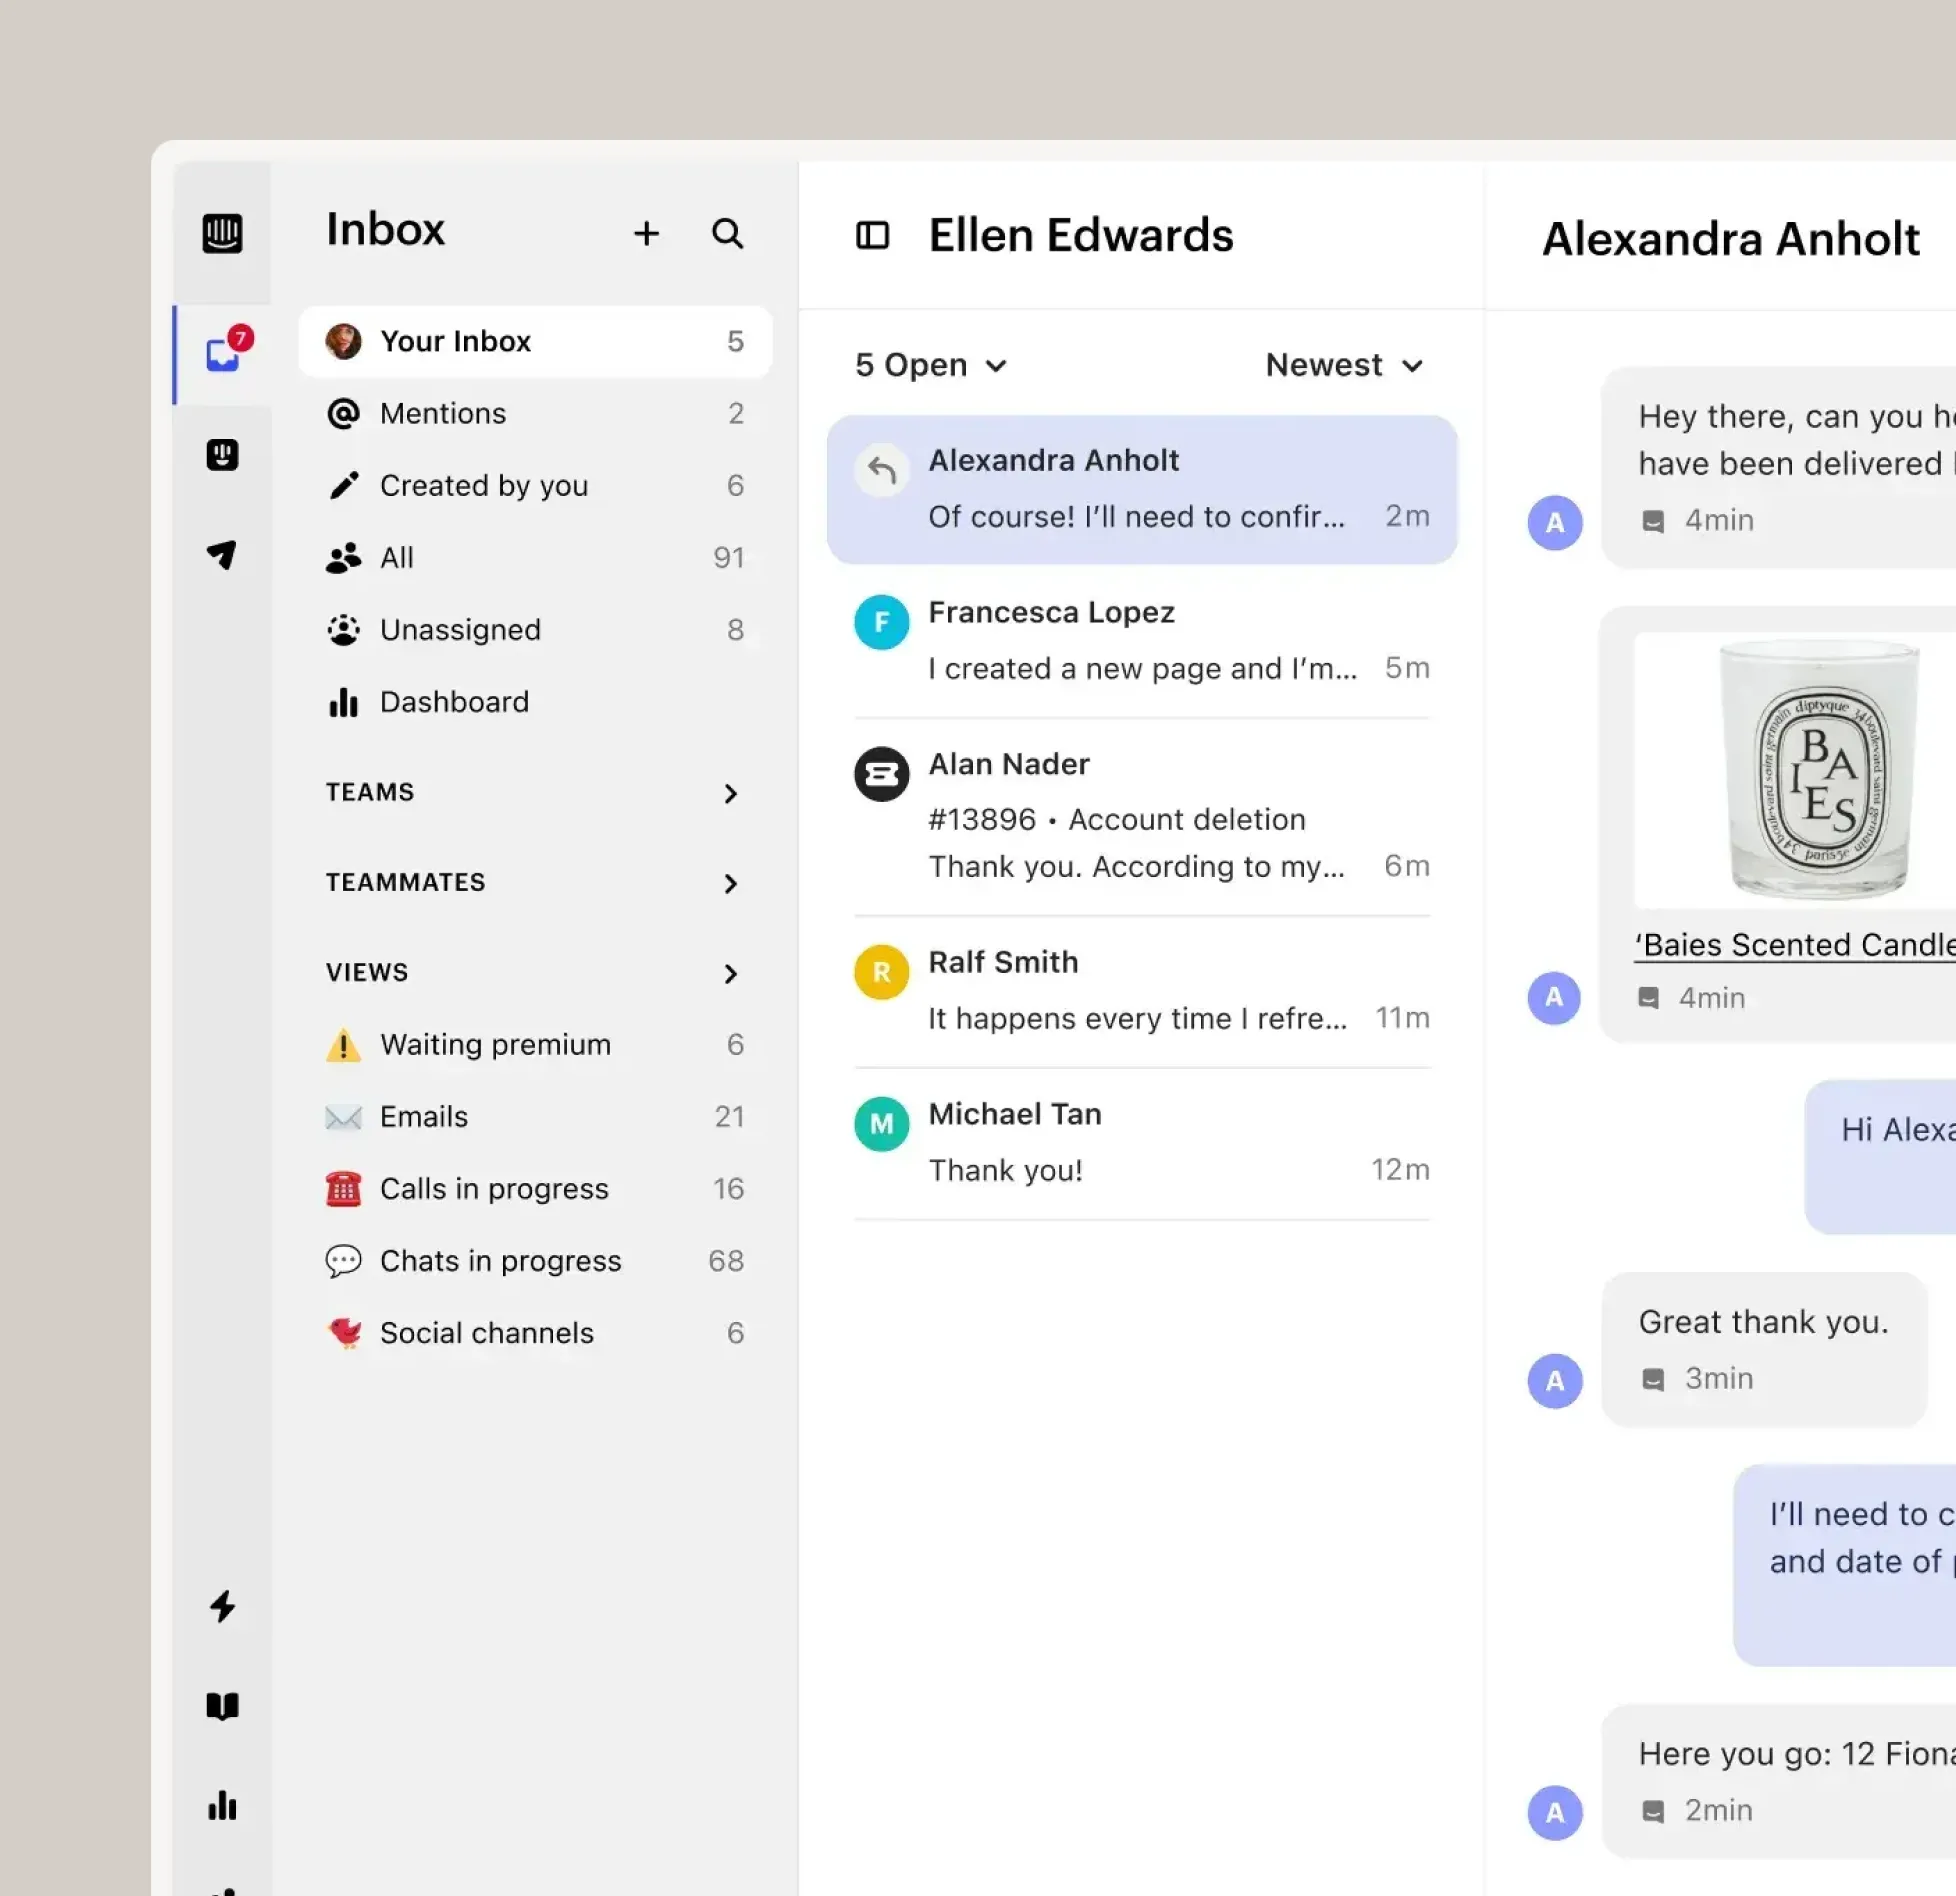The image size is (1956, 1896).
Task: Select Mentions in inbox list
Action: (535, 413)
